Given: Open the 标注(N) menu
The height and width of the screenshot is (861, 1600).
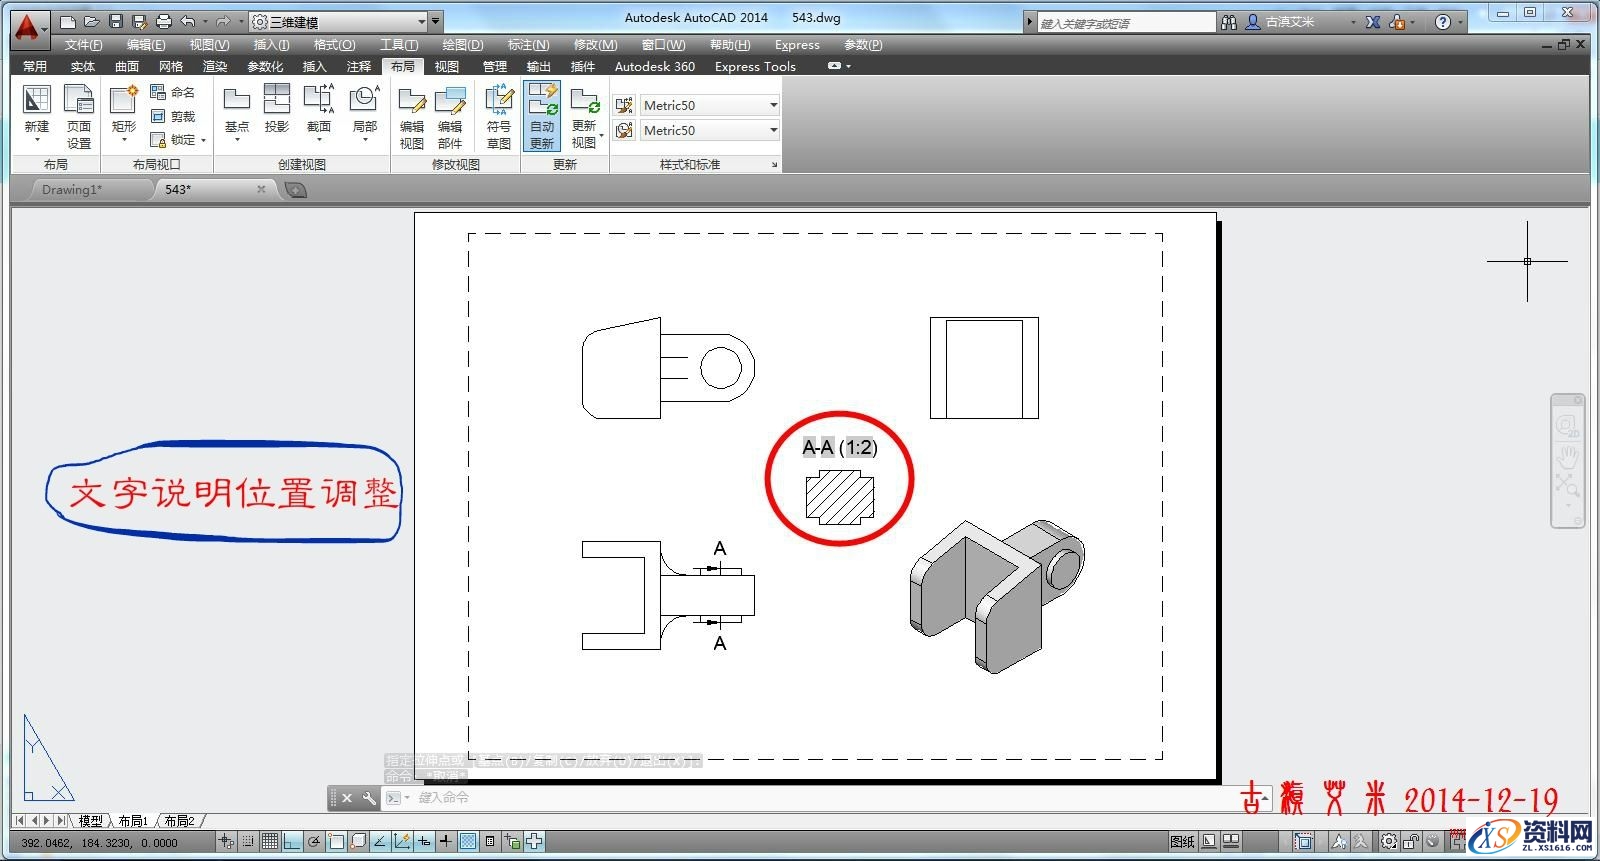Looking at the screenshot, I should (x=527, y=44).
